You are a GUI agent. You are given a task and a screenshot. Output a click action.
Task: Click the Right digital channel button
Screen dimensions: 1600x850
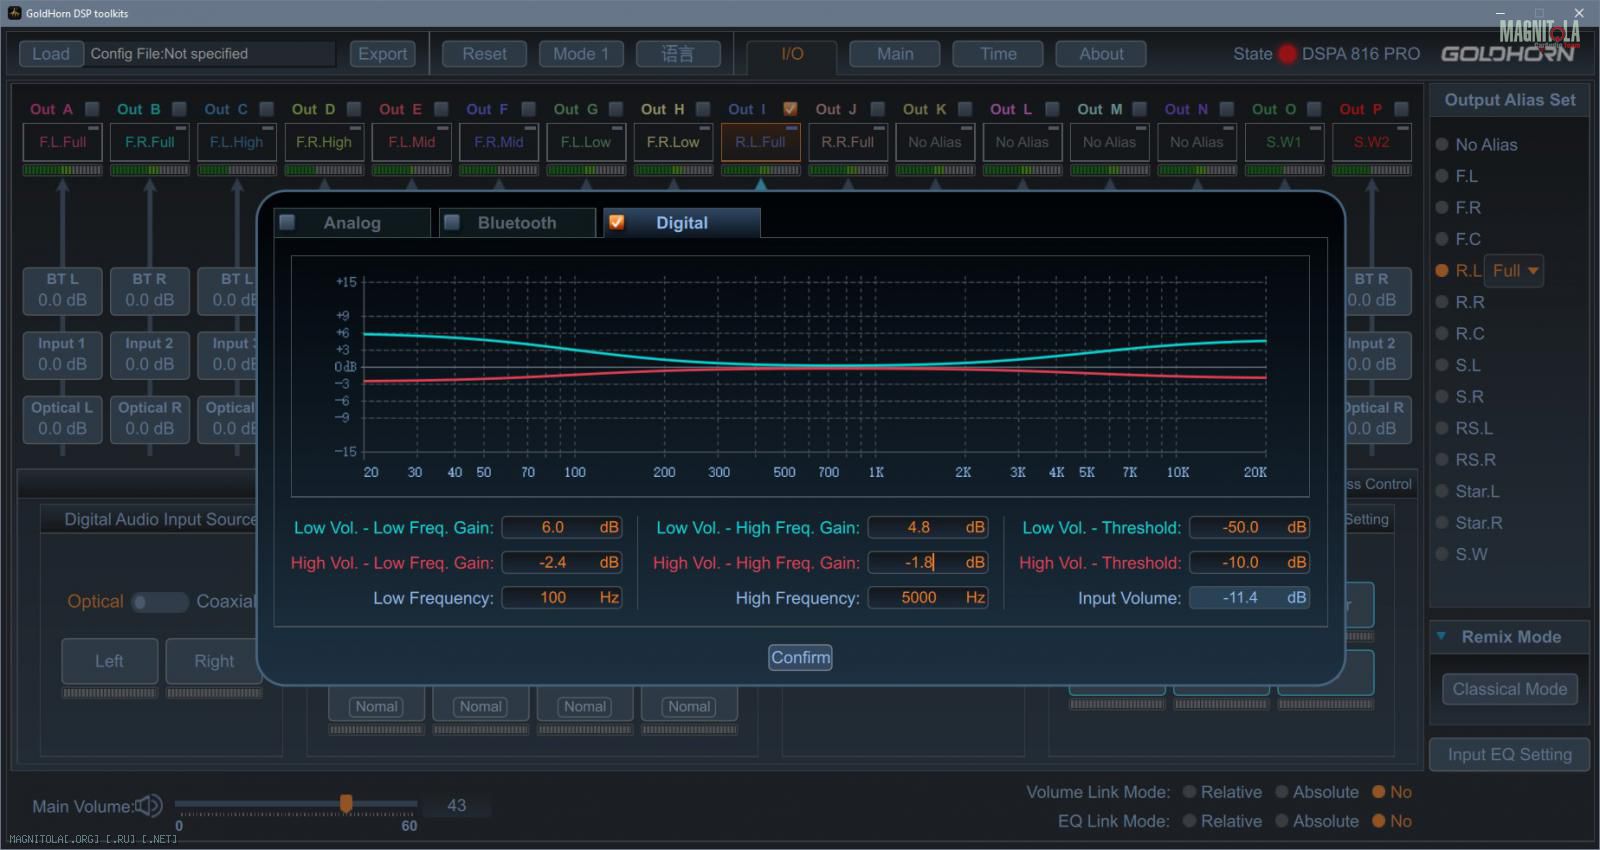coord(214,661)
